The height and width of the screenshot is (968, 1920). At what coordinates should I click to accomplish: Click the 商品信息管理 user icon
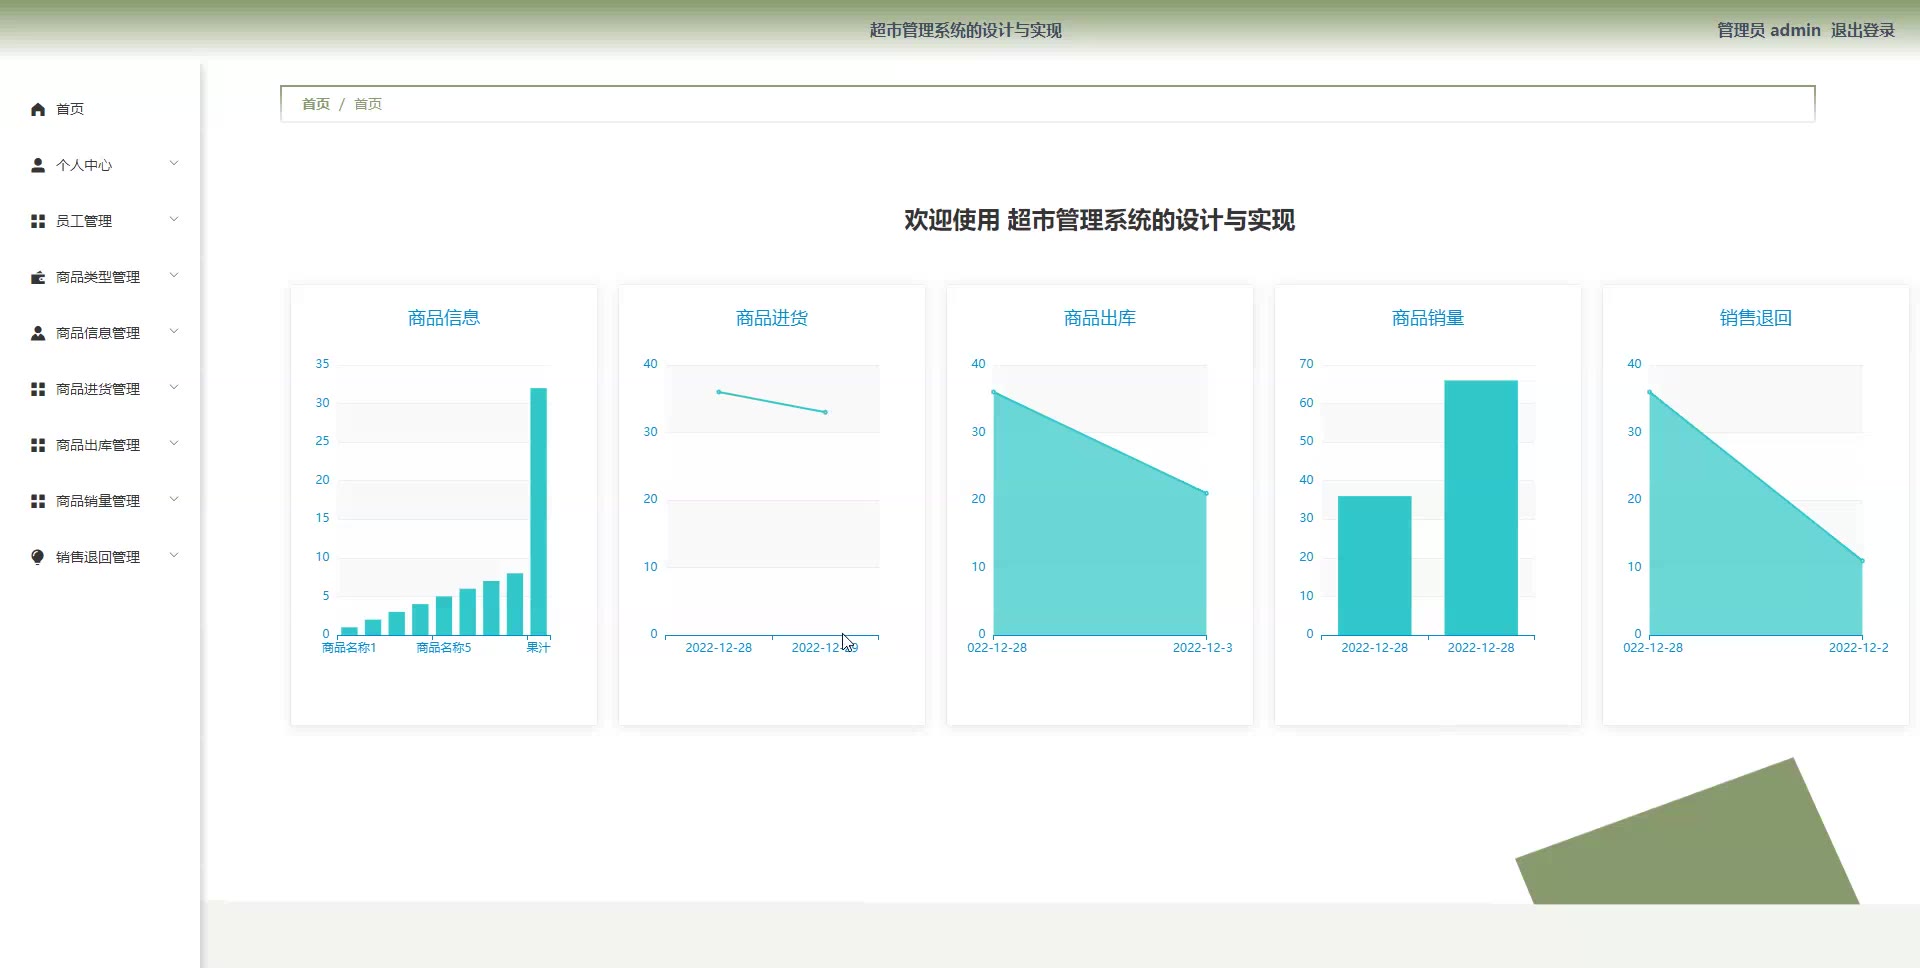(38, 333)
